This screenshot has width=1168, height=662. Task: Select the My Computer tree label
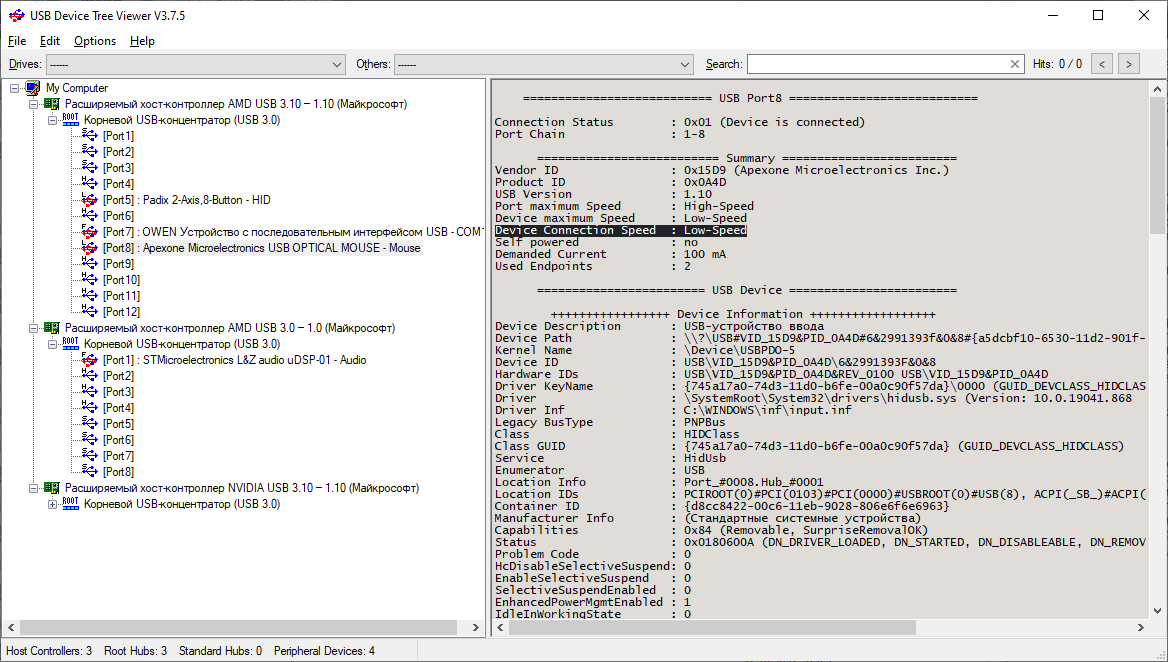pos(77,88)
